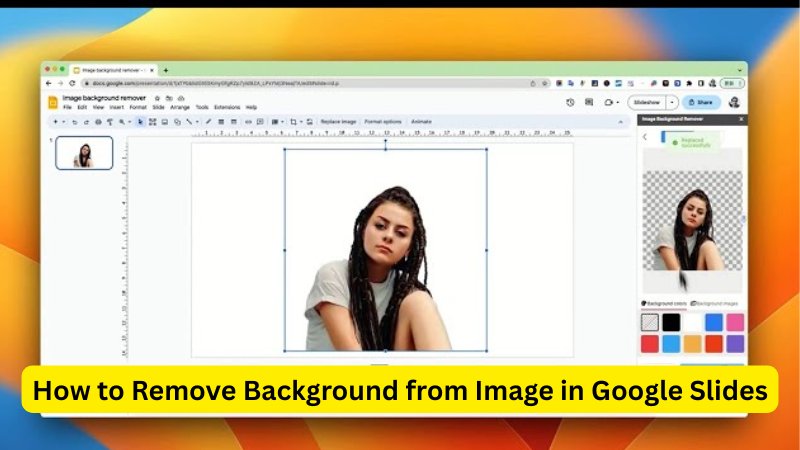Choose the Select arrow cursor tool
This screenshot has height=450, width=800.
pos(140,122)
